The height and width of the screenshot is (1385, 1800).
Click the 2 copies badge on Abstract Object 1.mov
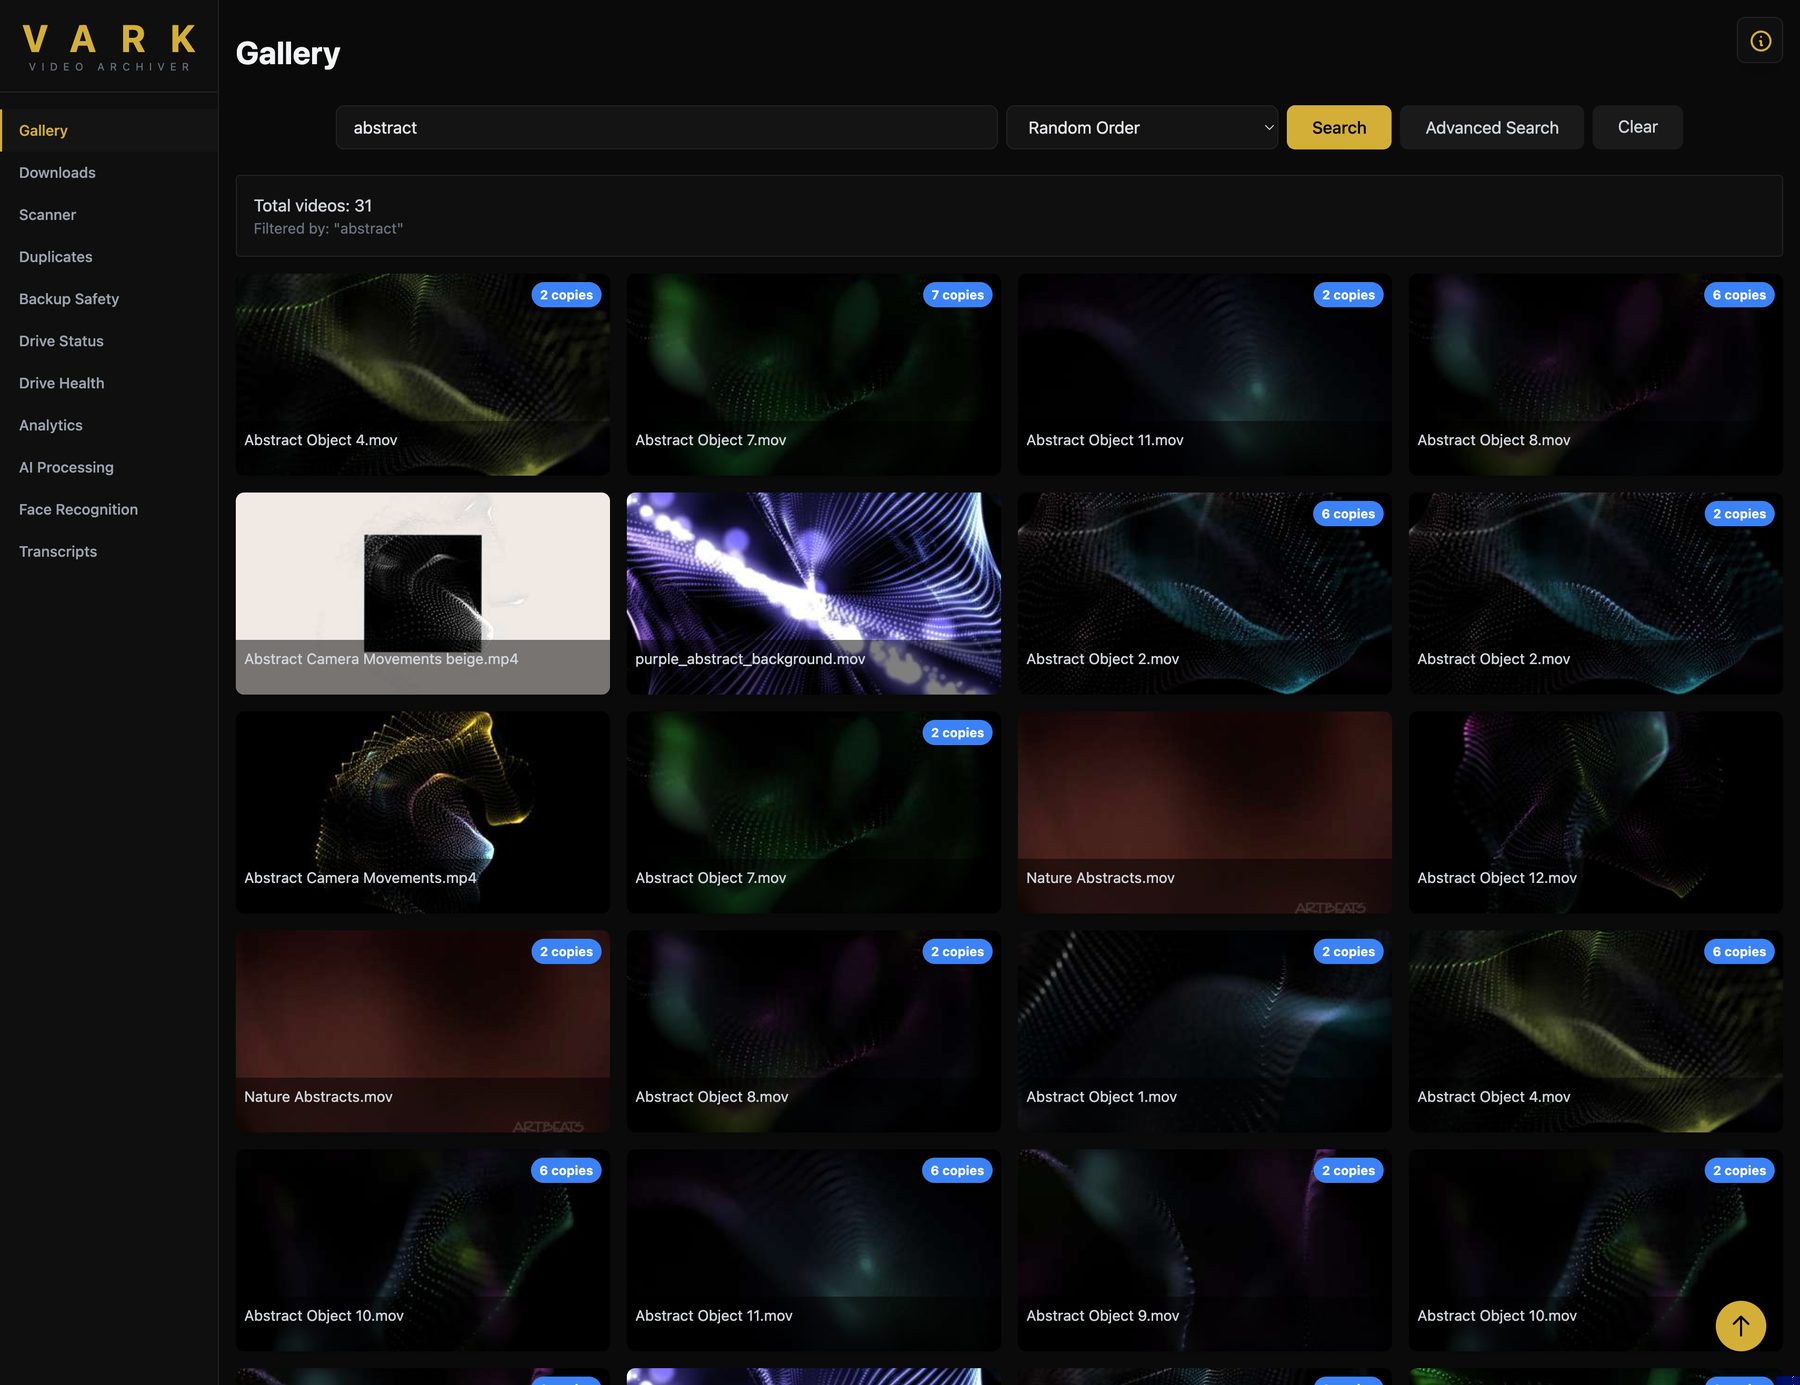coord(1348,952)
